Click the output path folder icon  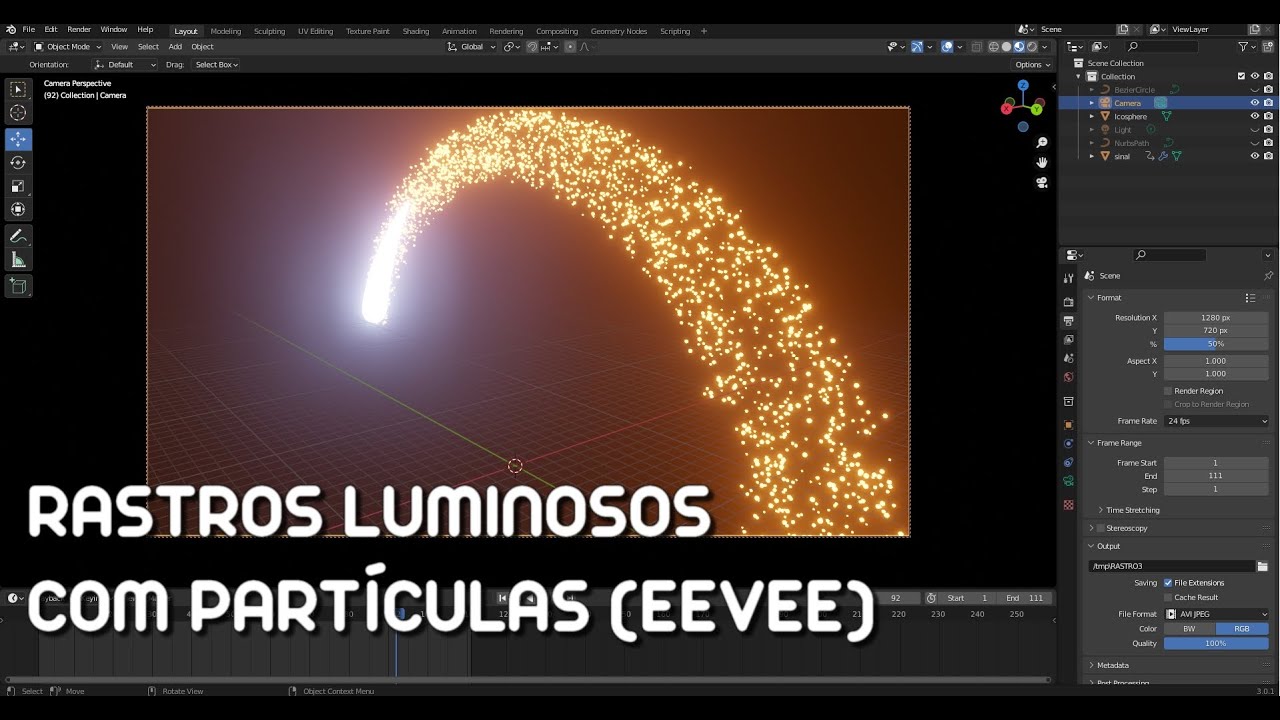click(x=1262, y=566)
